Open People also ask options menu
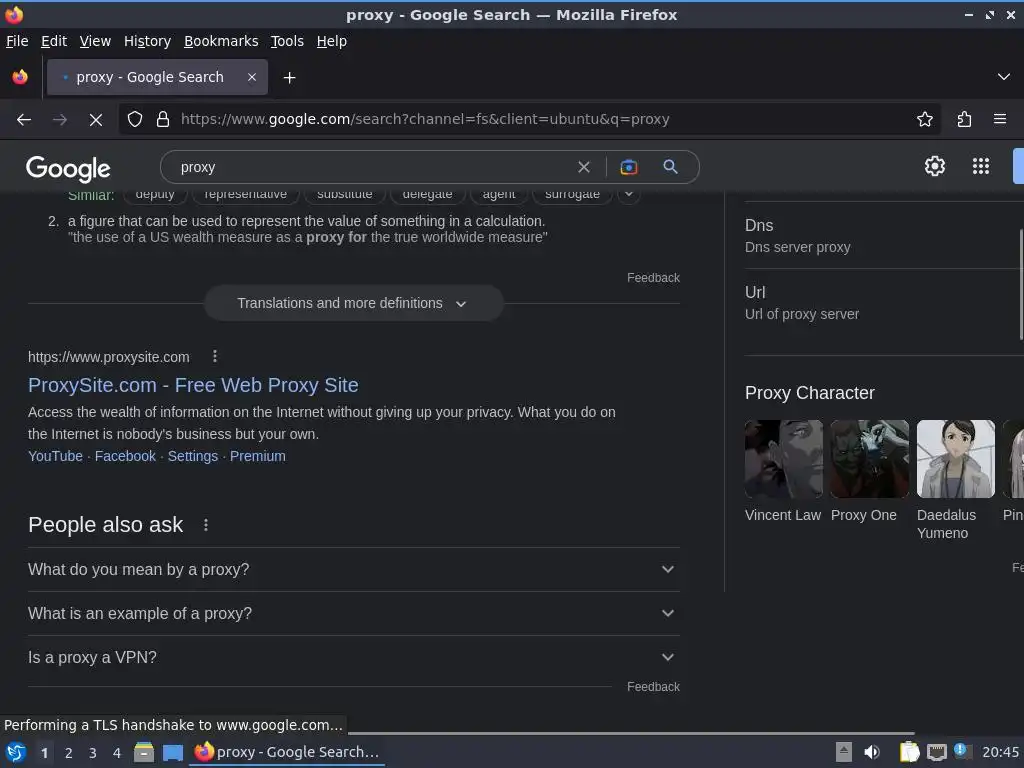The image size is (1024, 768). point(206,525)
